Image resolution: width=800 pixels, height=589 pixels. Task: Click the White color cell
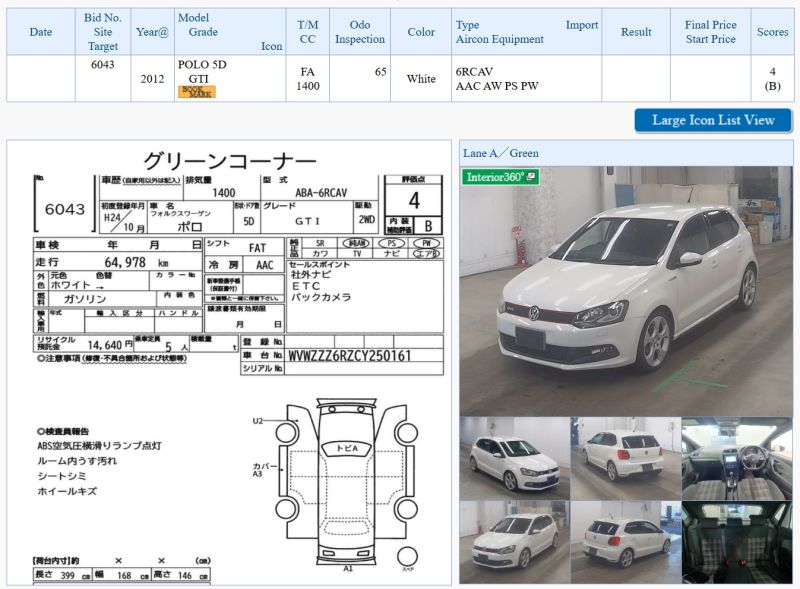pos(421,79)
